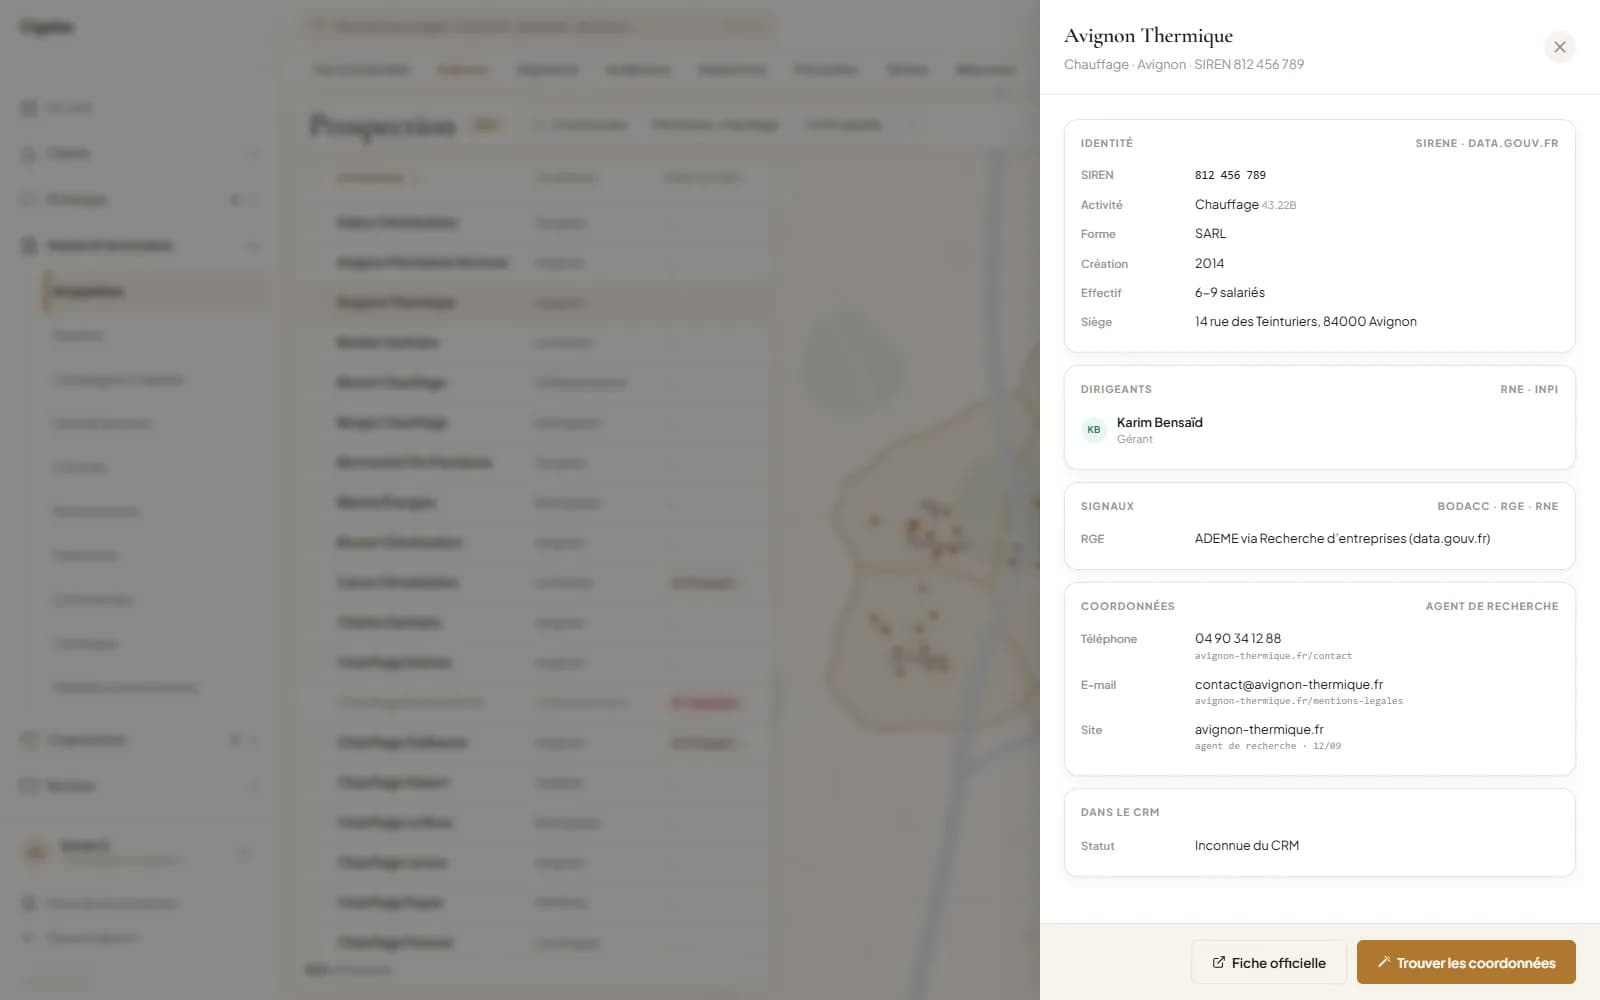Screen dimensions: 1600x1000
Task: Click the BODACC · RGE · RNE source label
Action: 1497,506
